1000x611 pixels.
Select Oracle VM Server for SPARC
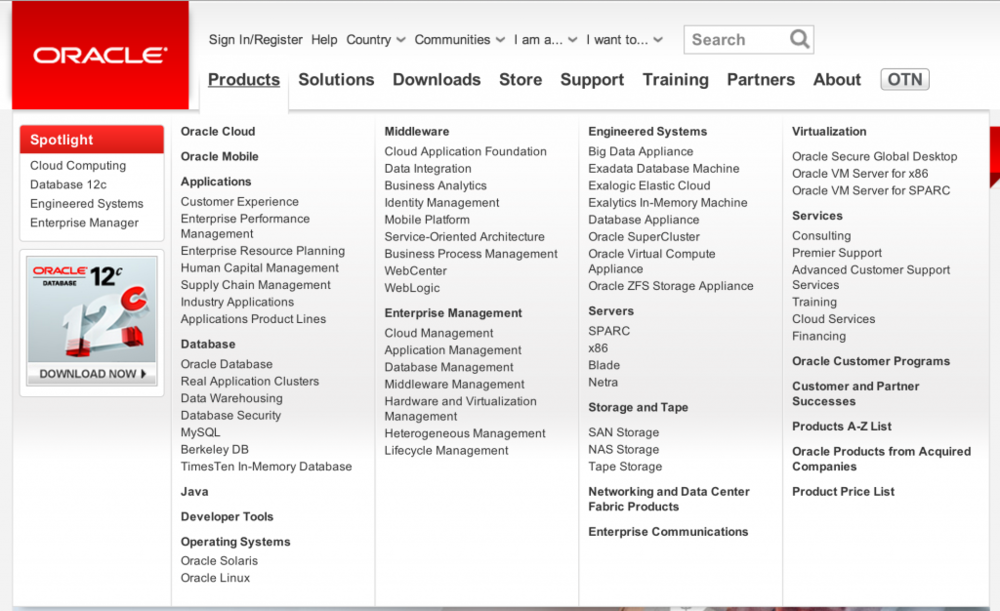(x=871, y=190)
